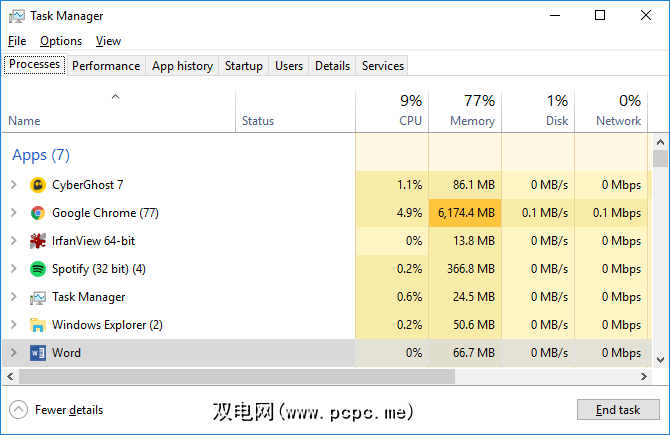Expand the Google Chrome process group
Viewport: 670px width, 435px height.
click(x=13, y=213)
